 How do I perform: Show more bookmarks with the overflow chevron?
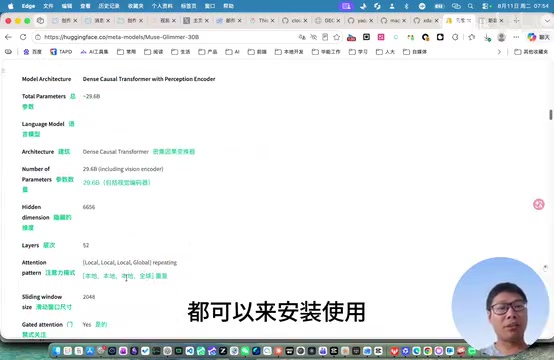click(x=499, y=52)
